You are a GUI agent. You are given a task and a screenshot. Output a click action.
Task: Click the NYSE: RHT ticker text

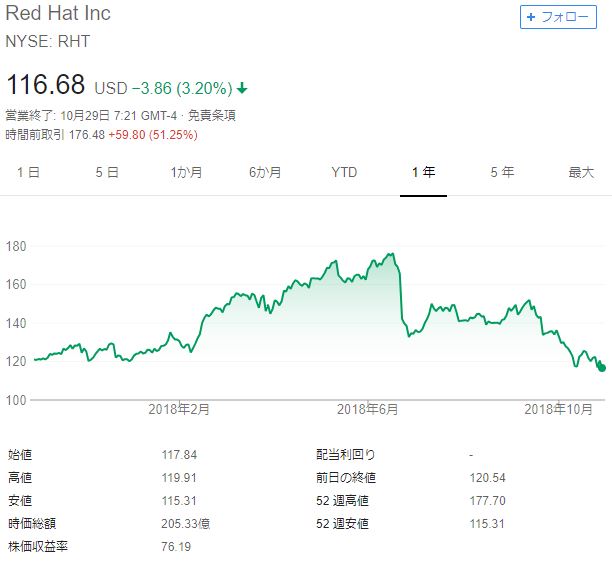pos(48,41)
